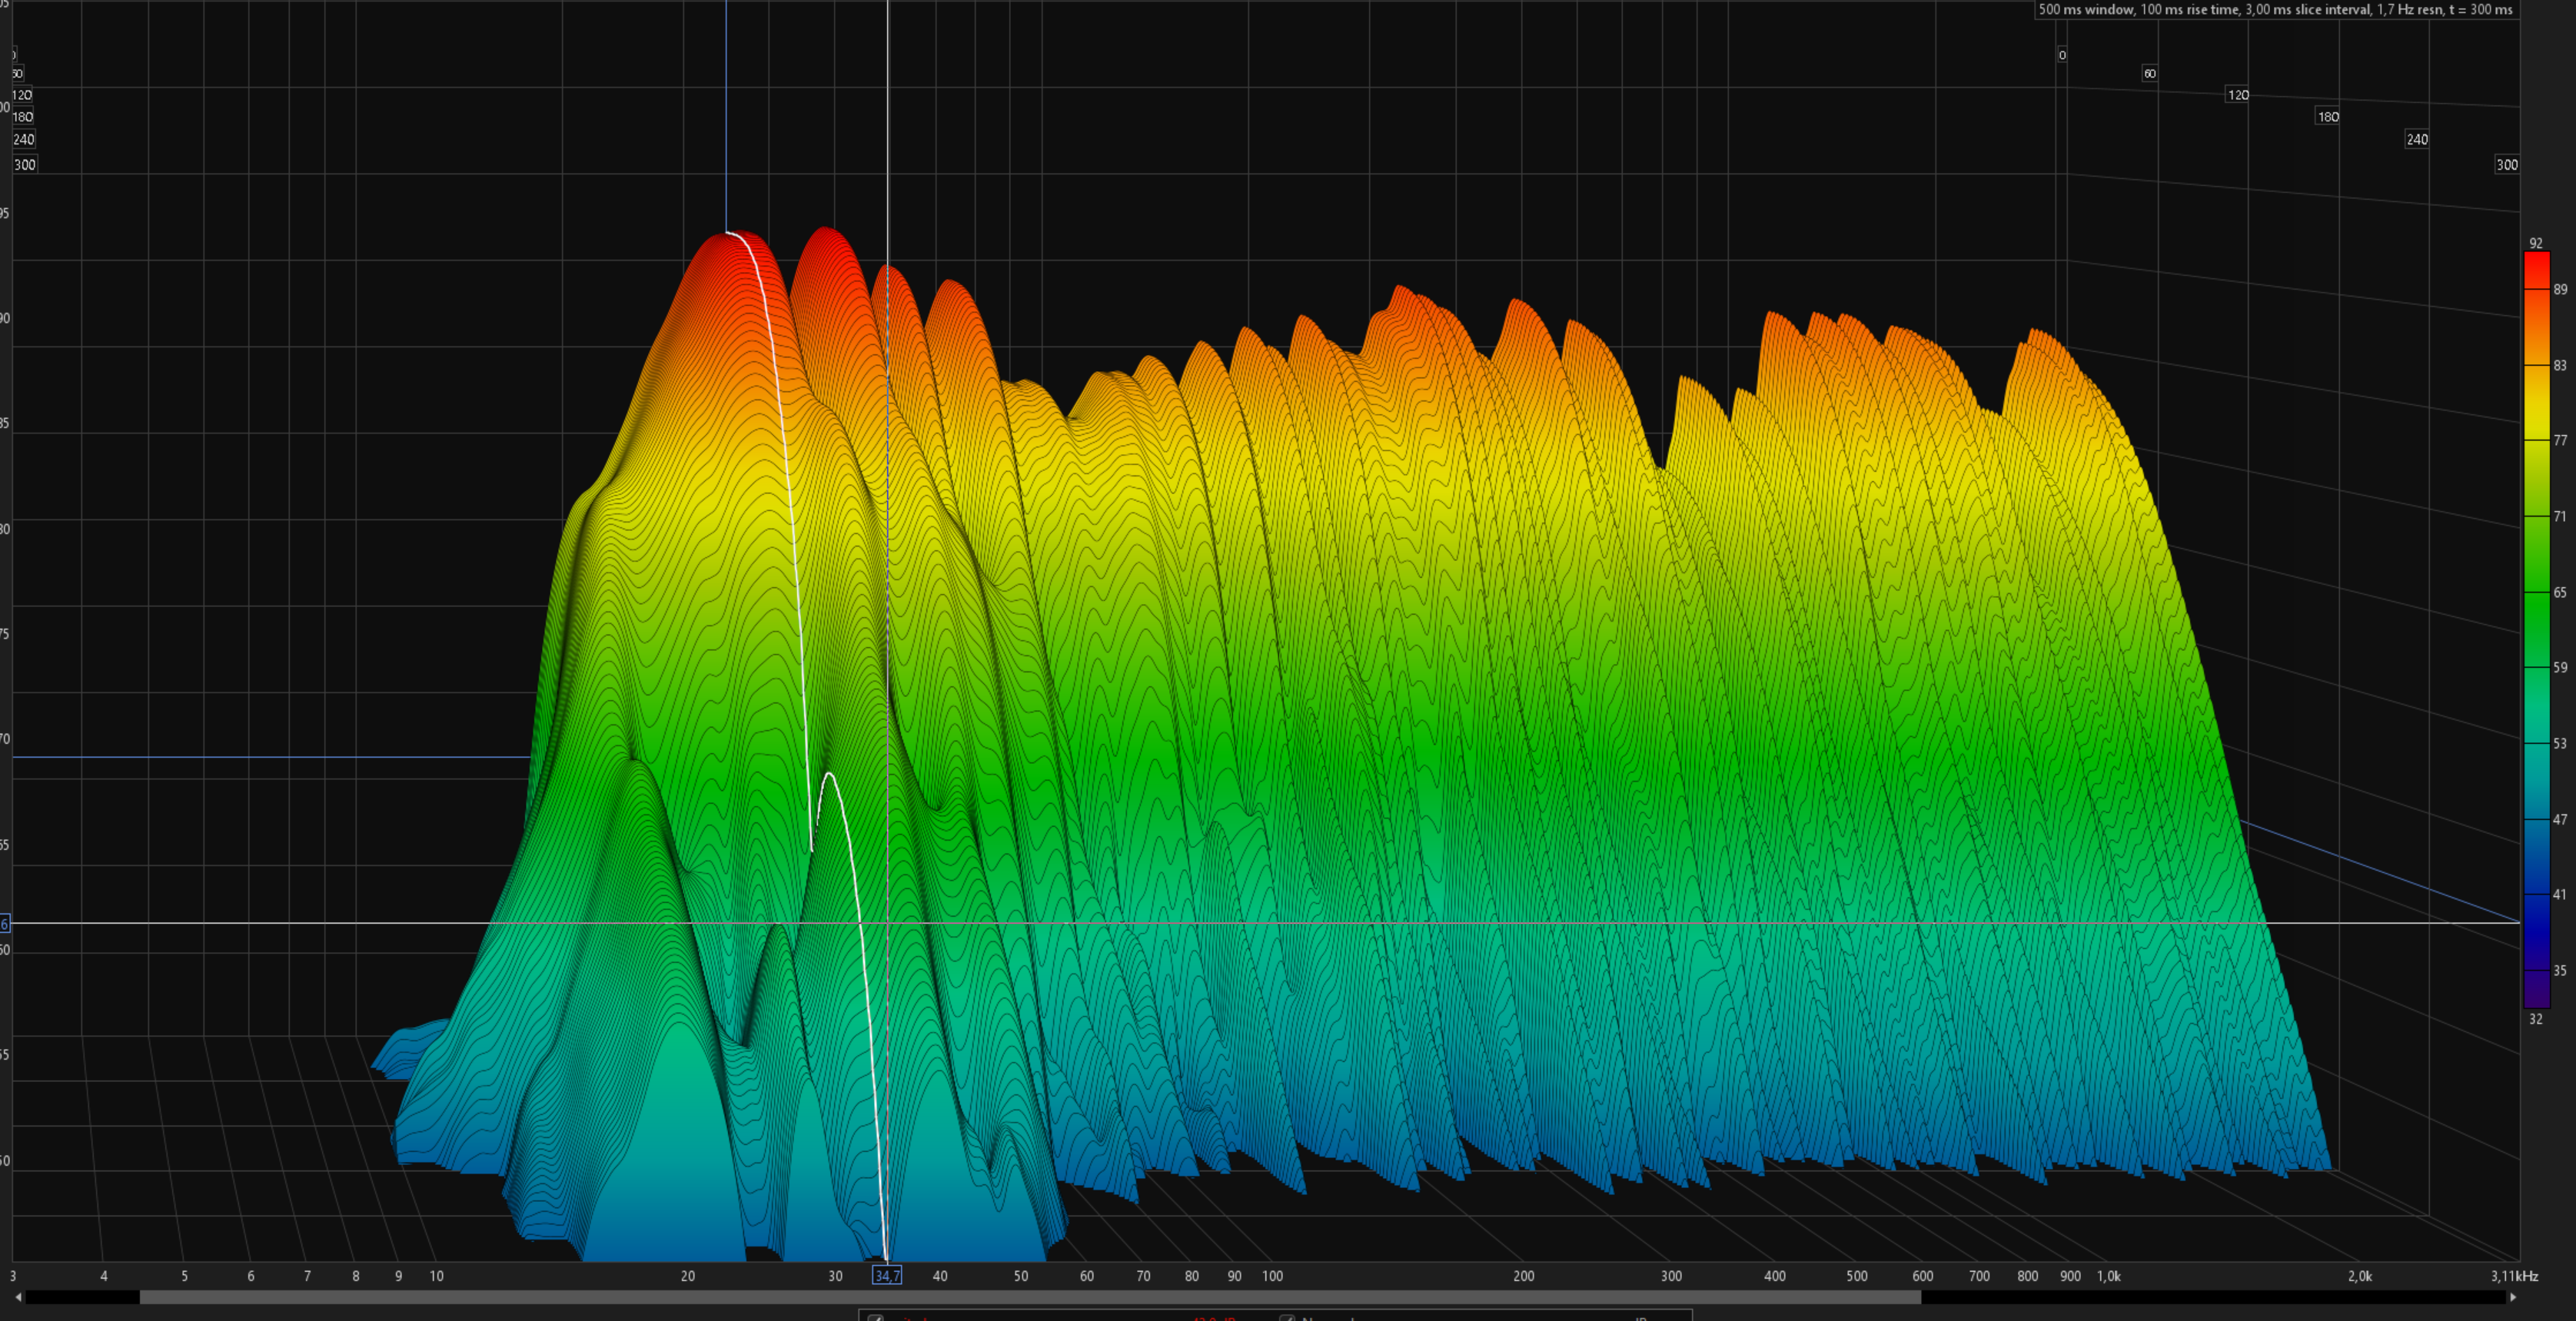The image size is (2576, 1321).
Task: Click the highlighted cursor level box on left axis
Action: (x=5, y=923)
